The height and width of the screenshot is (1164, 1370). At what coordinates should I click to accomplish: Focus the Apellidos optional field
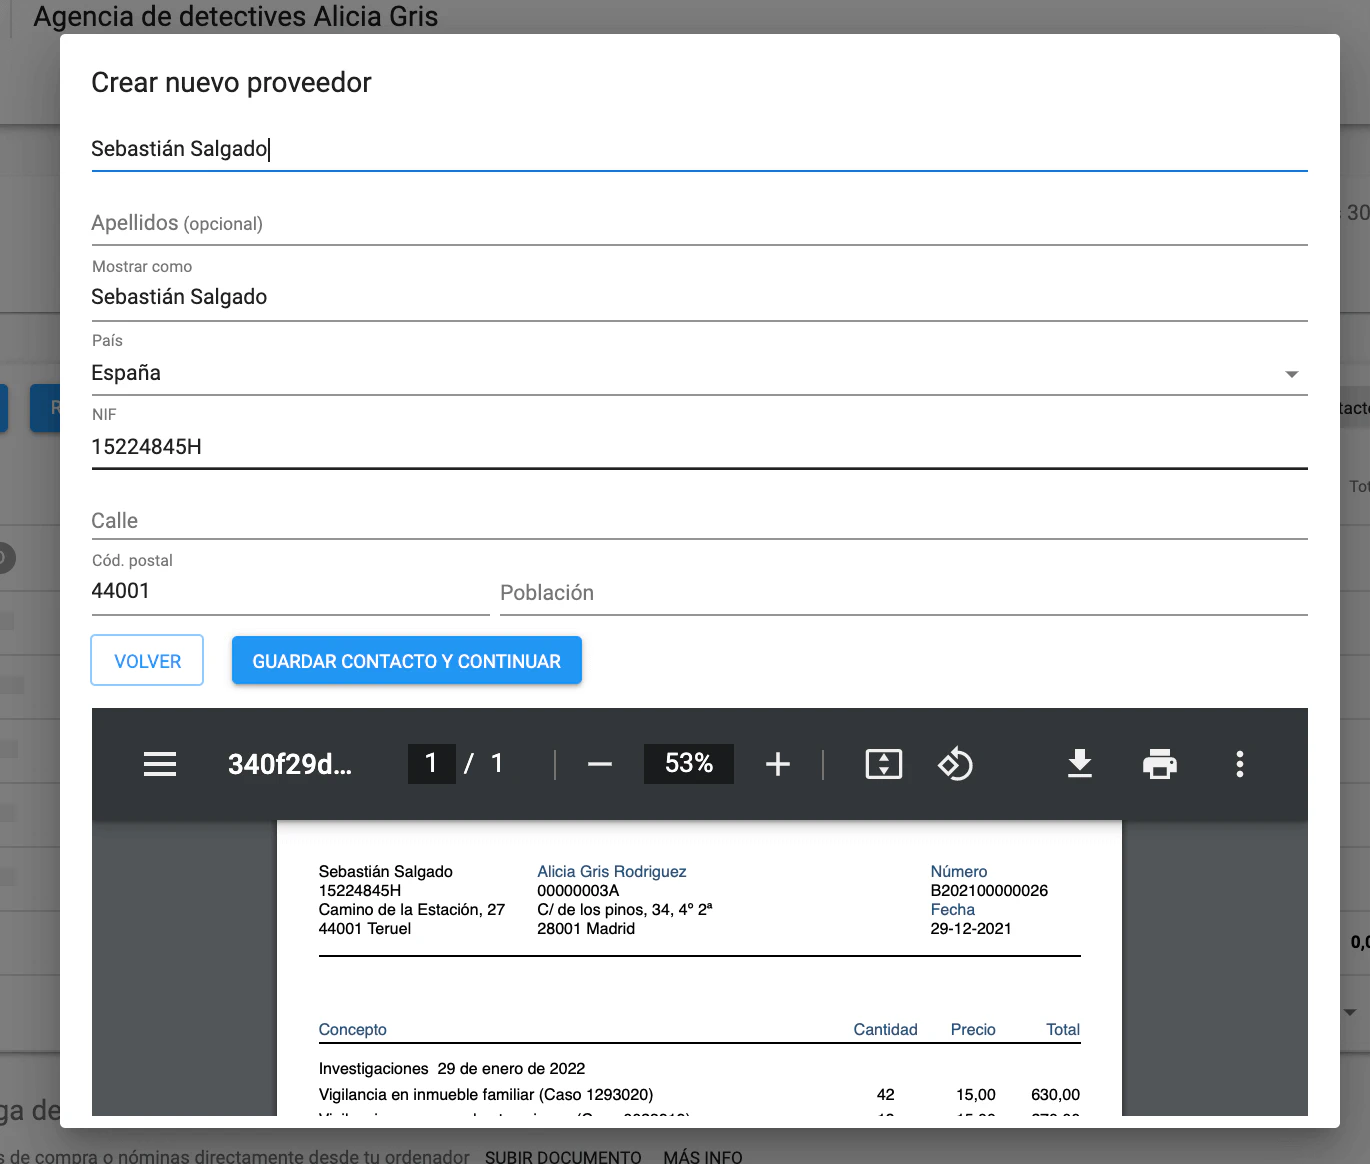coord(698,223)
